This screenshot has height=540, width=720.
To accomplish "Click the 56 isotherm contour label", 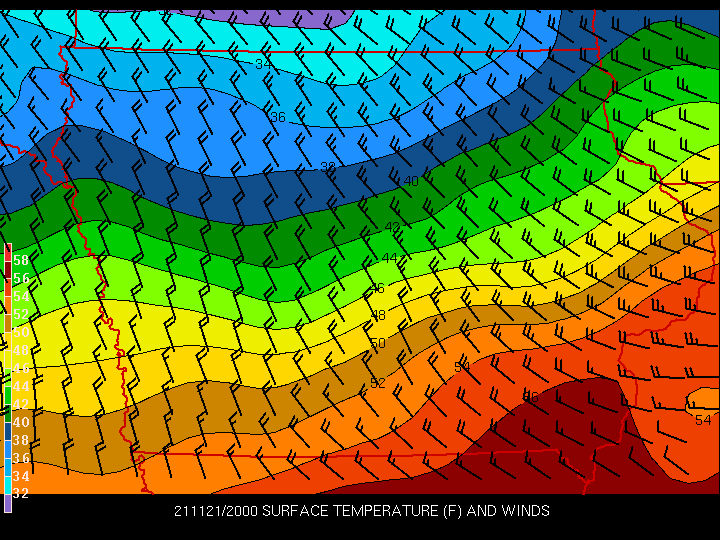I will click(531, 396).
